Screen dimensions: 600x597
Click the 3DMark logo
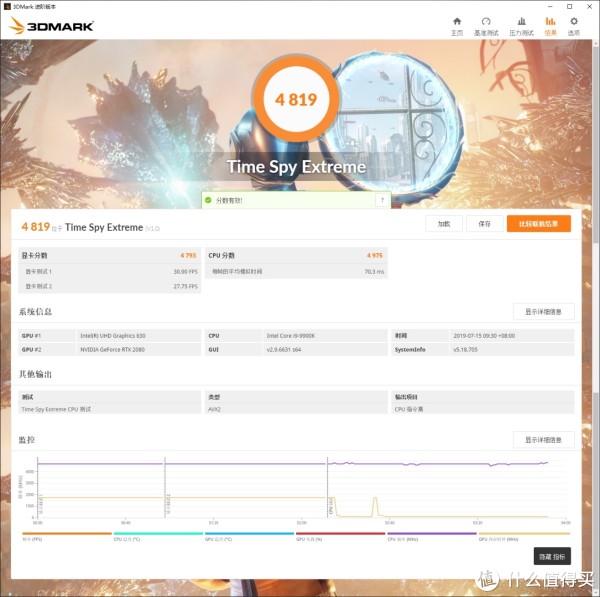pos(52,26)
